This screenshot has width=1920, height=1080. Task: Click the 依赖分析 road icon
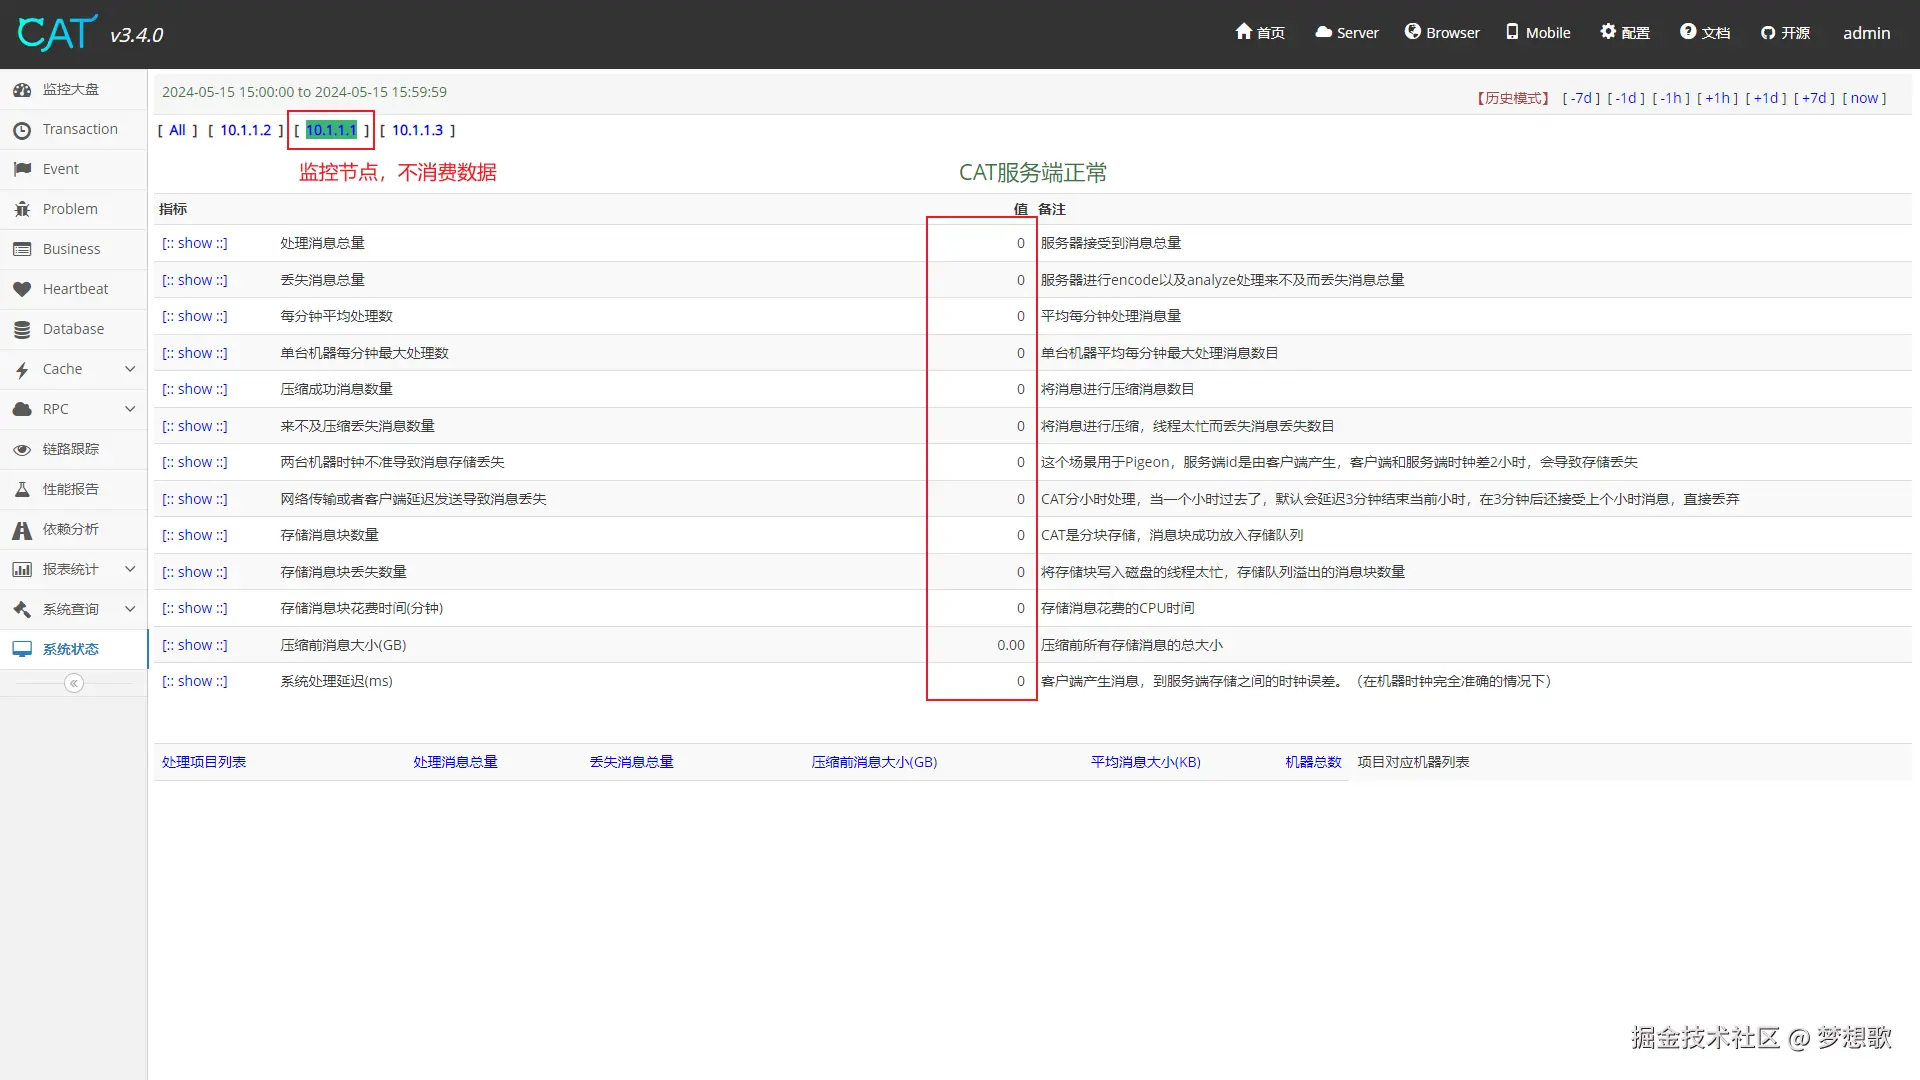point(22,530)
